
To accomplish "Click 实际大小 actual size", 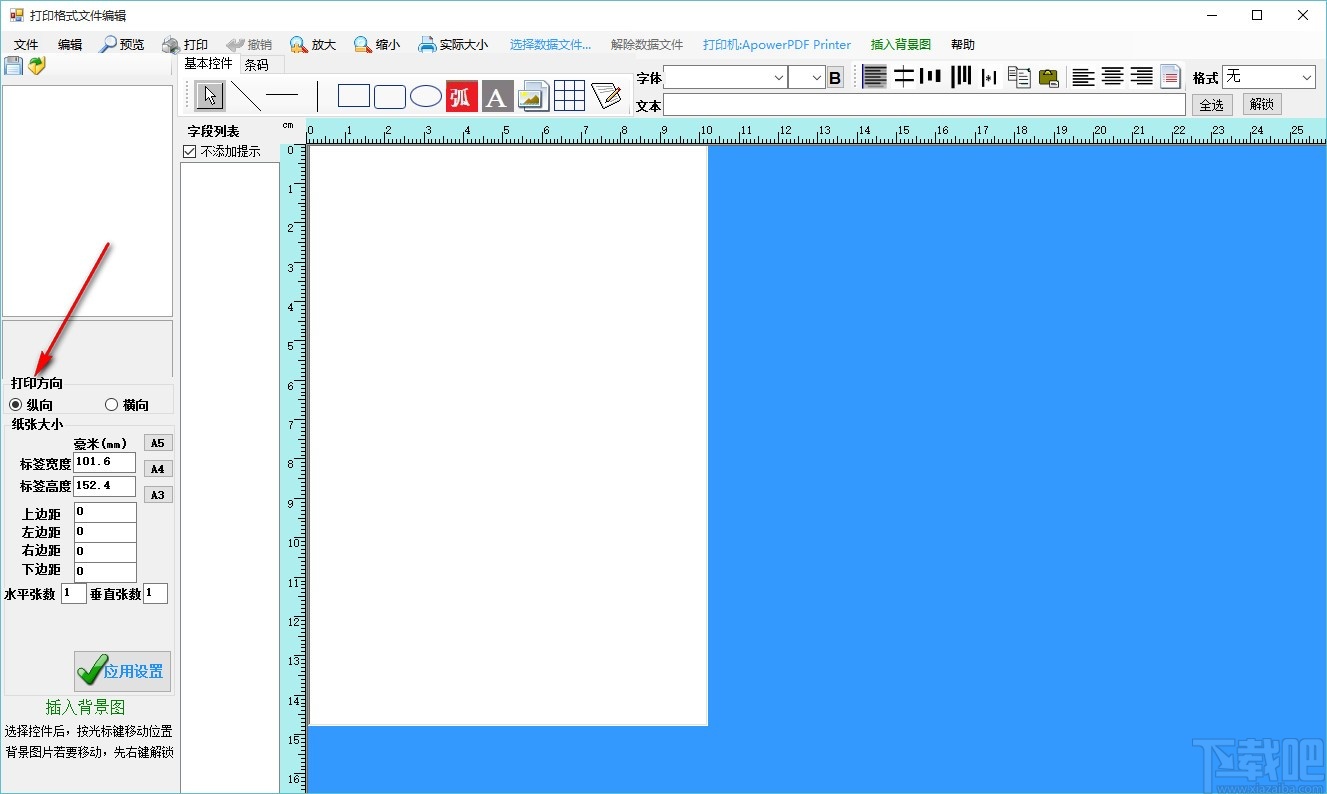I will point(453,45).
